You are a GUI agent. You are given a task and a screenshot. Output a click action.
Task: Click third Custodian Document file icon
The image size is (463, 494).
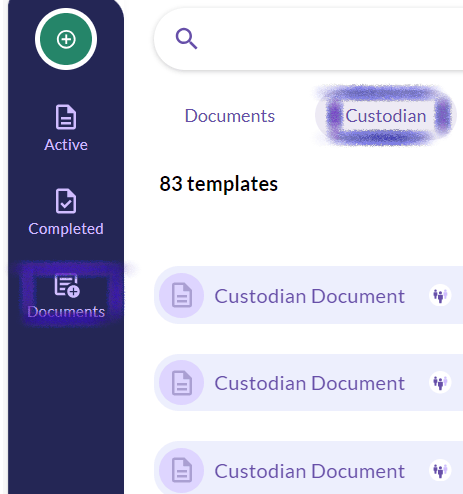click(181, 470)
